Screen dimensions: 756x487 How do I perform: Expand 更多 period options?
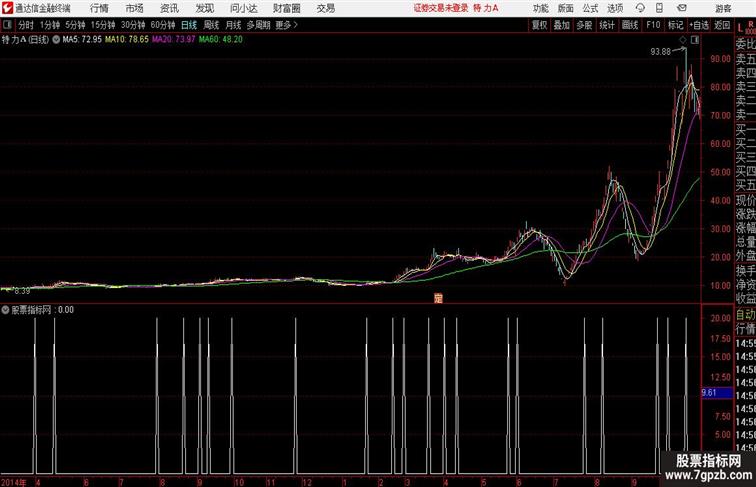[286, 25]
